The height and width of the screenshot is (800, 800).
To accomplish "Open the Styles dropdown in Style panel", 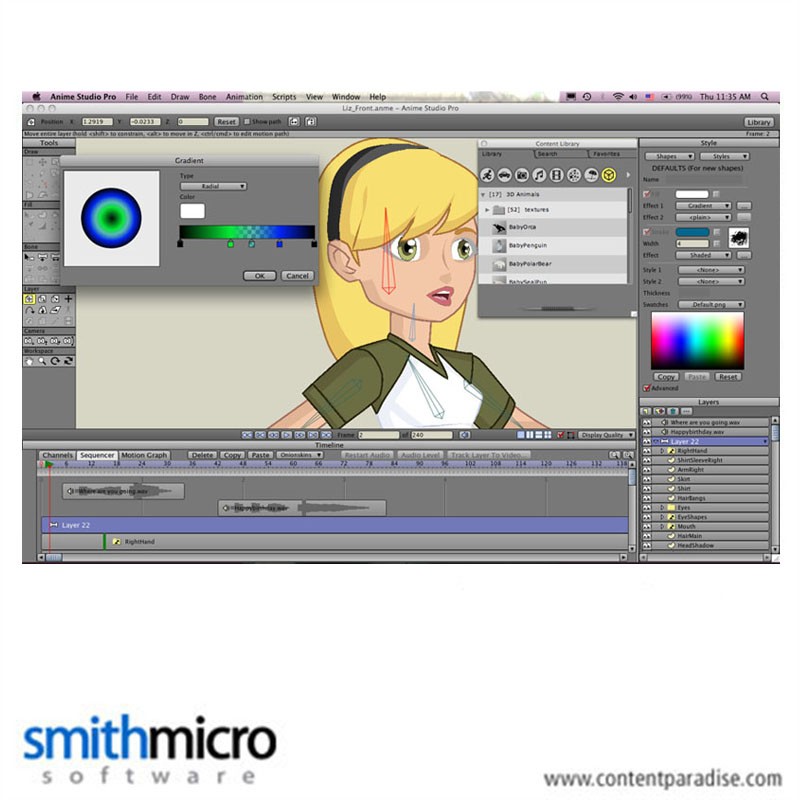I will click(724, 156).
